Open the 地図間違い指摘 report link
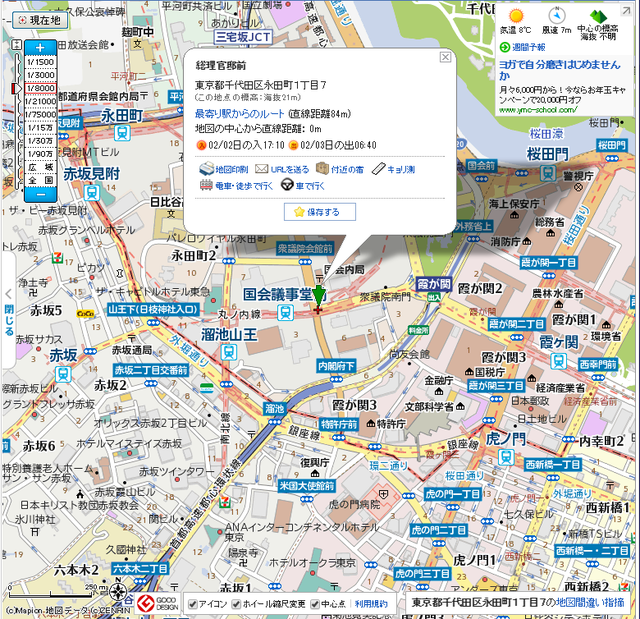The image size is (640, 619). coord(590,602)
